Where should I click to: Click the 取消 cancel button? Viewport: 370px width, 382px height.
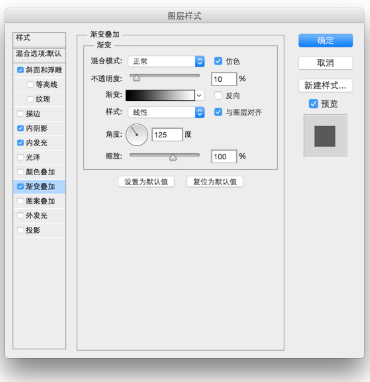pos(326,63)
